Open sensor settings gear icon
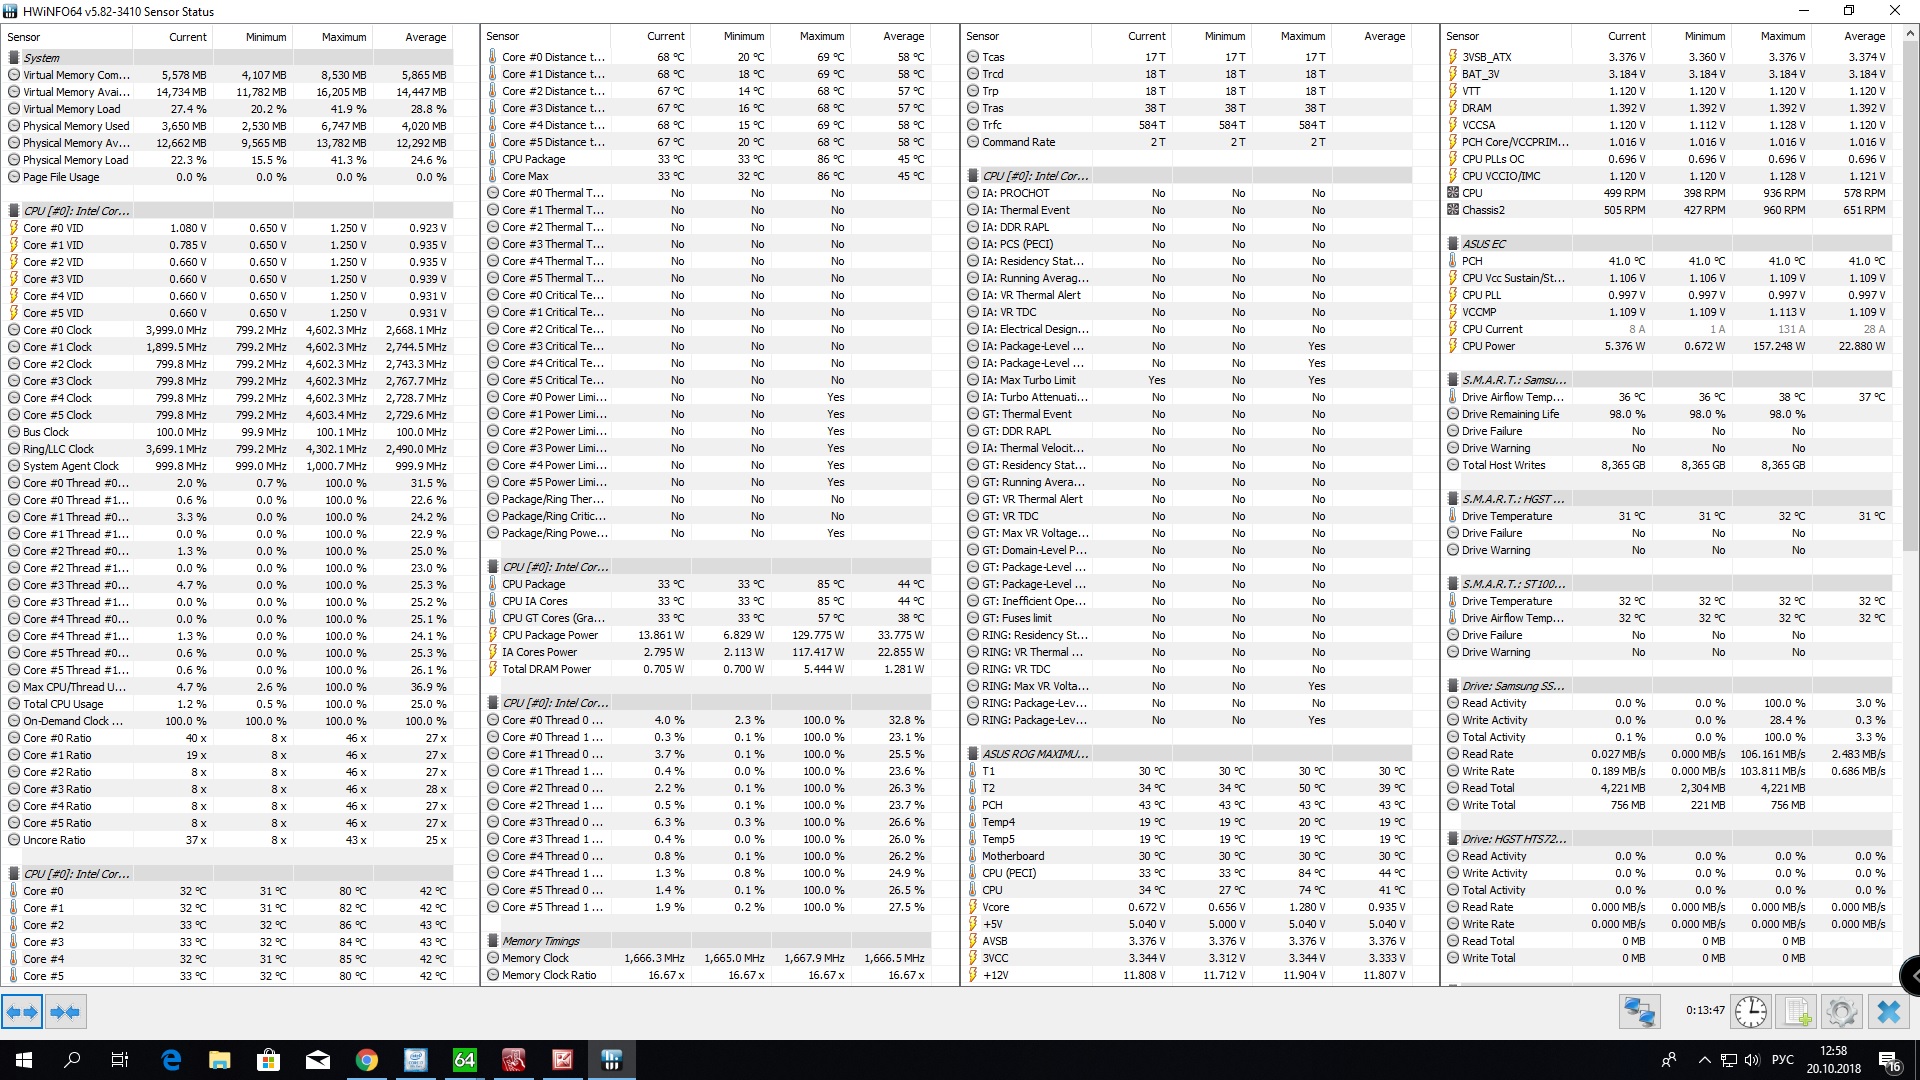Viewport: 1920px width, 1080px height. coord(1841,1012)
